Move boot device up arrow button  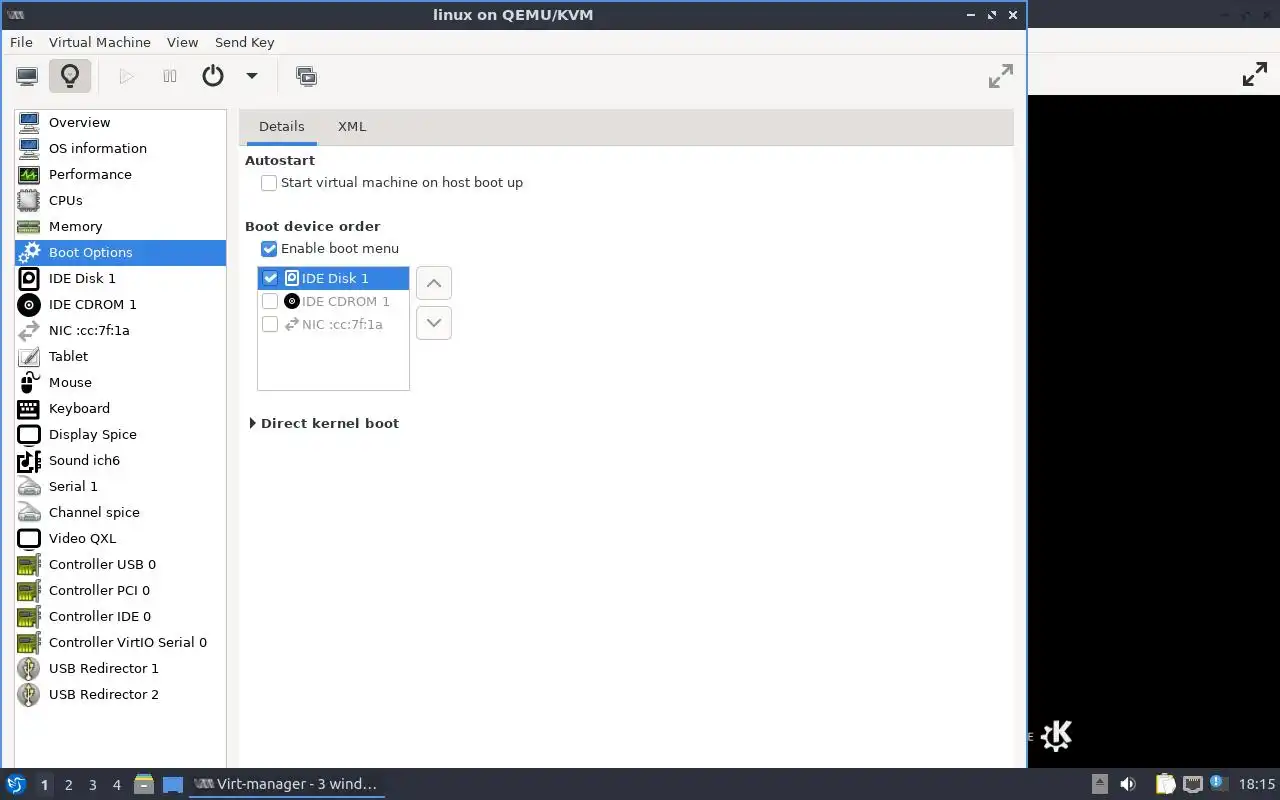coord(433,283)
